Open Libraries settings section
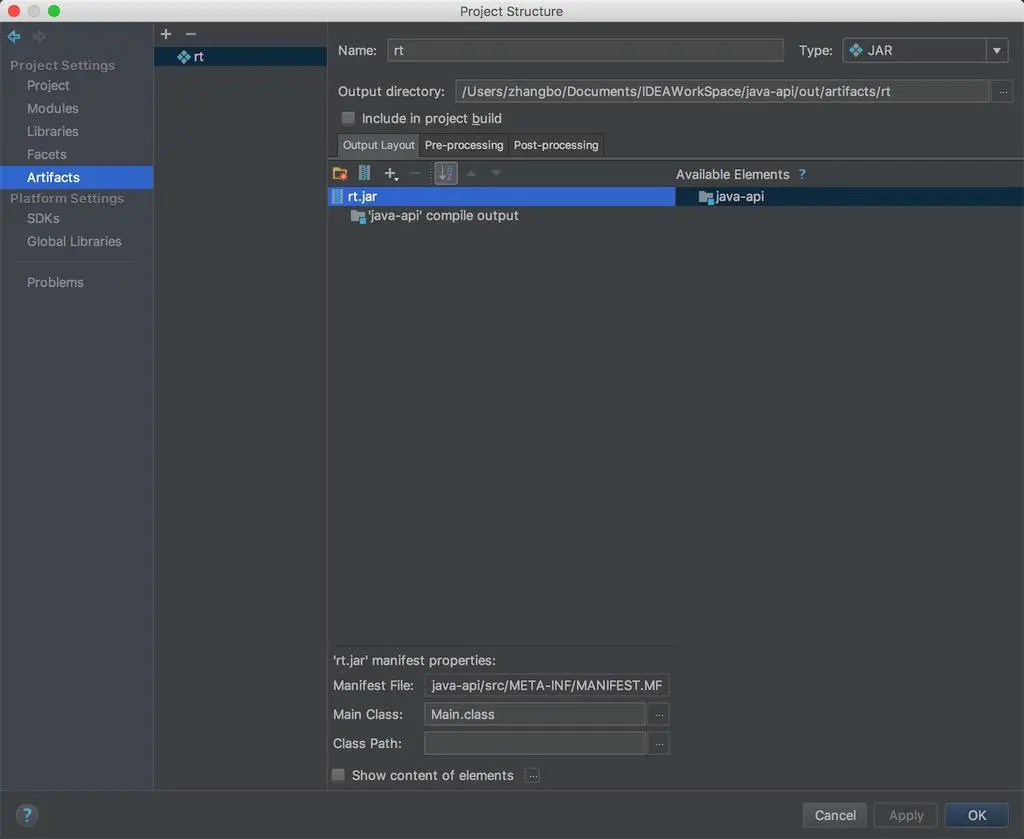 53,131
